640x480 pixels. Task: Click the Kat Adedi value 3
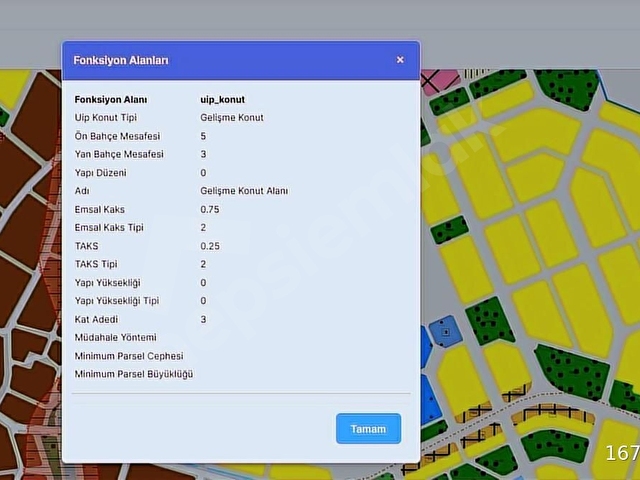pyautogui.click(x=203, y=319)
